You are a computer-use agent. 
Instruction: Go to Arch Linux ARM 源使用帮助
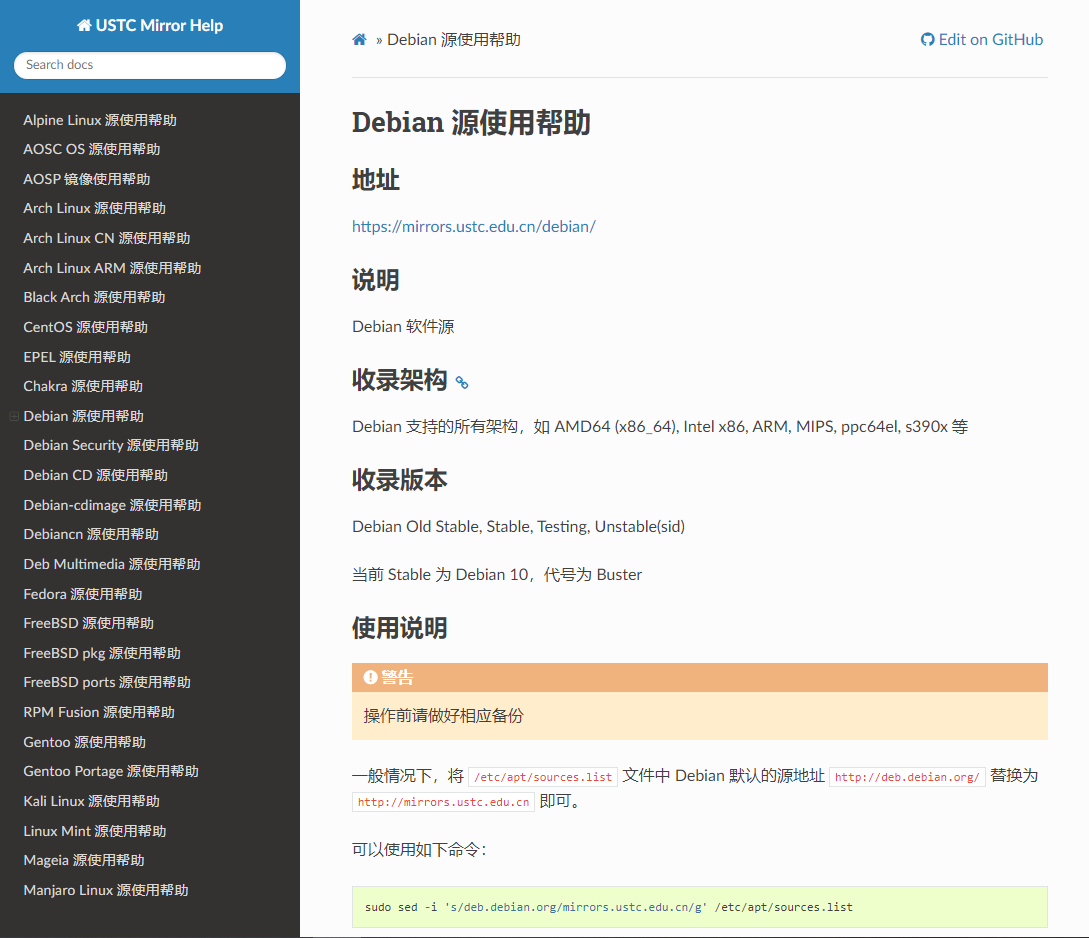click(x=113, y=268)
